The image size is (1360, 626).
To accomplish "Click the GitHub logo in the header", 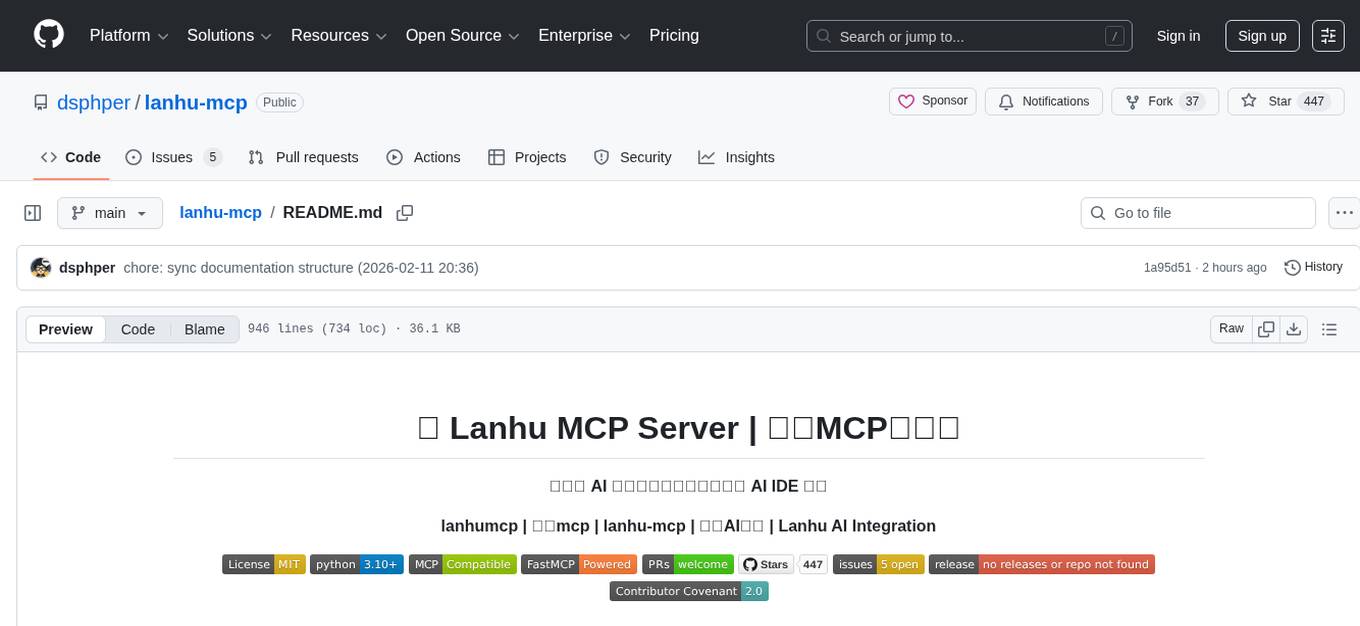I will coord(48,34).
